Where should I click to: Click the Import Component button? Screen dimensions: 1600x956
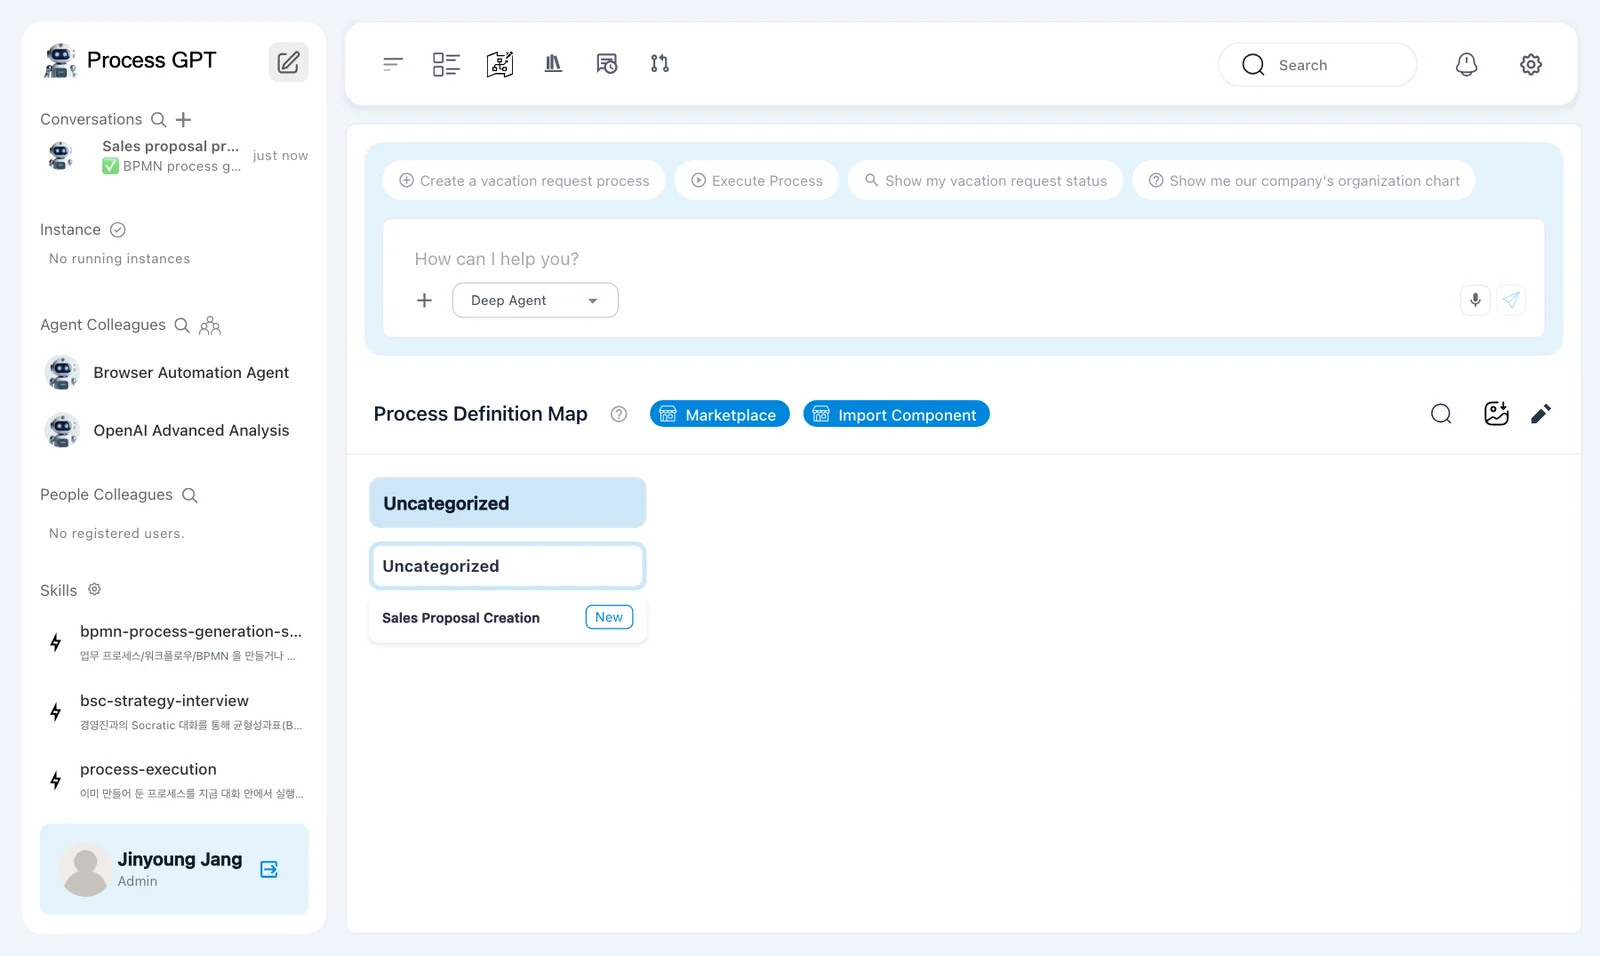click(896, 414)
